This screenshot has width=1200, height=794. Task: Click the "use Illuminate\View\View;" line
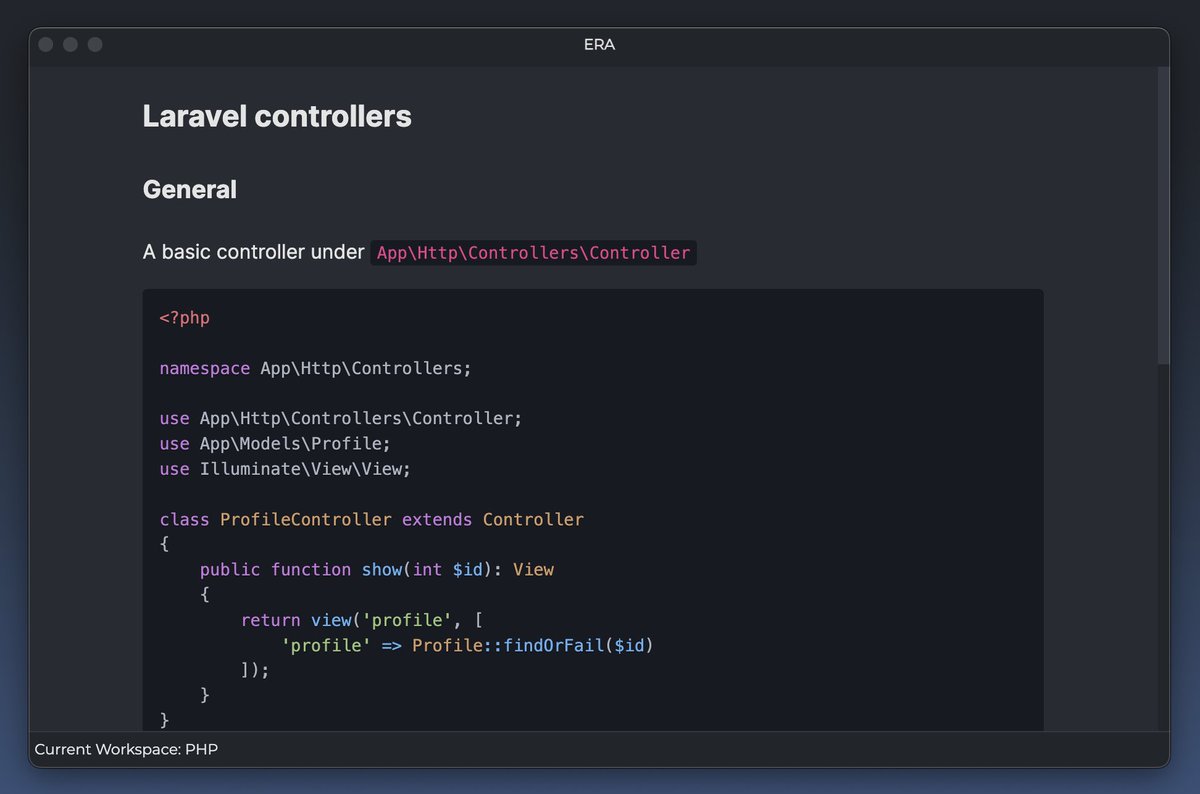[285, 468]
